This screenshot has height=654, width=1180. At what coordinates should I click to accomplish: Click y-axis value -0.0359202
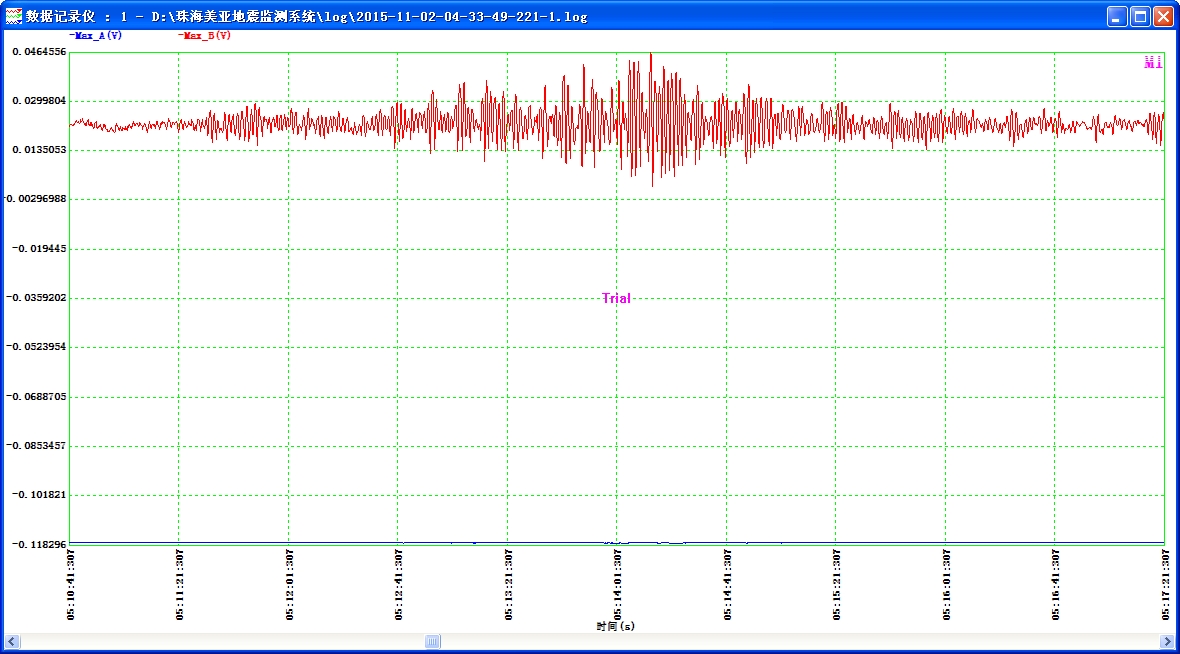[37, 297]
